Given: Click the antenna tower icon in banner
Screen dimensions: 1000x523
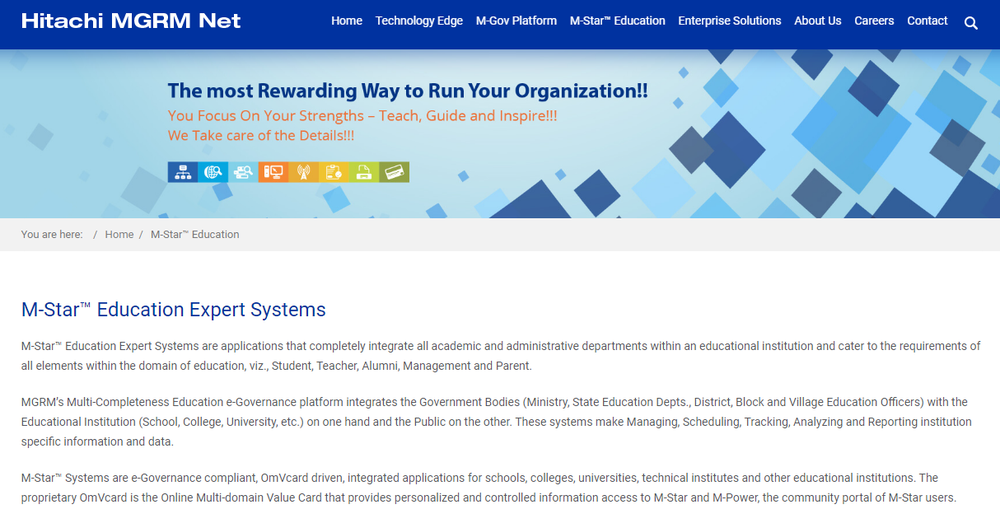Looking at the screenshot, I should click(304, 172).
